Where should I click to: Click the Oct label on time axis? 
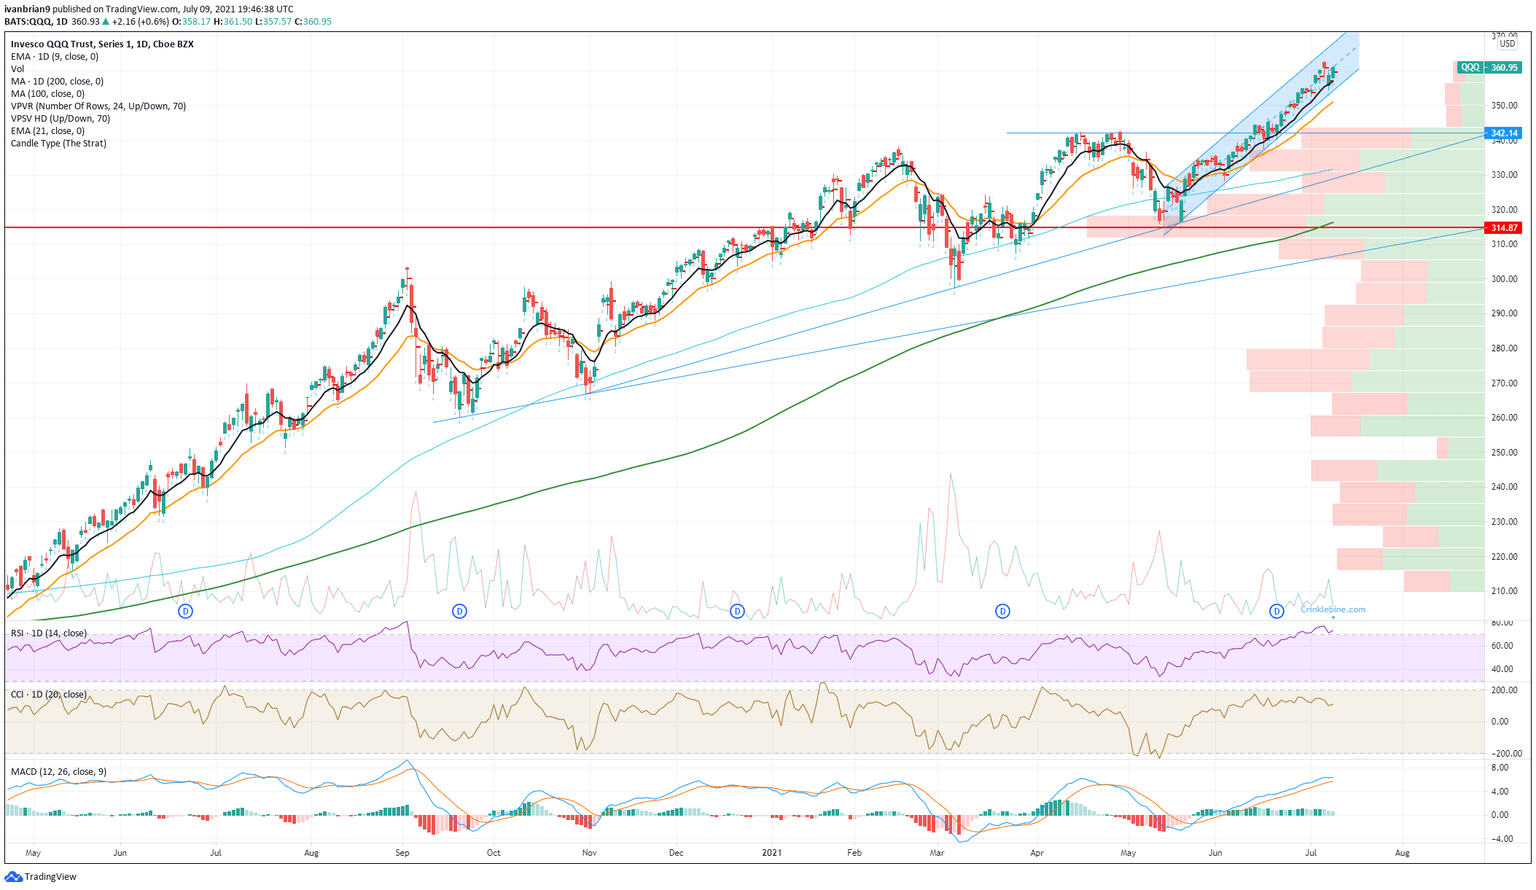(493, 853)
